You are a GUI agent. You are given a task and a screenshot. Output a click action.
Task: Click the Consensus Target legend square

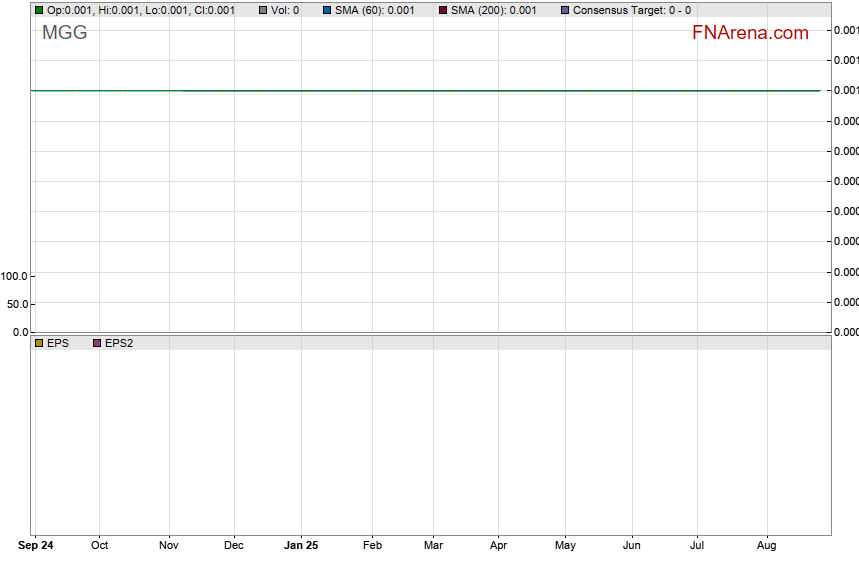click(565, 10)
